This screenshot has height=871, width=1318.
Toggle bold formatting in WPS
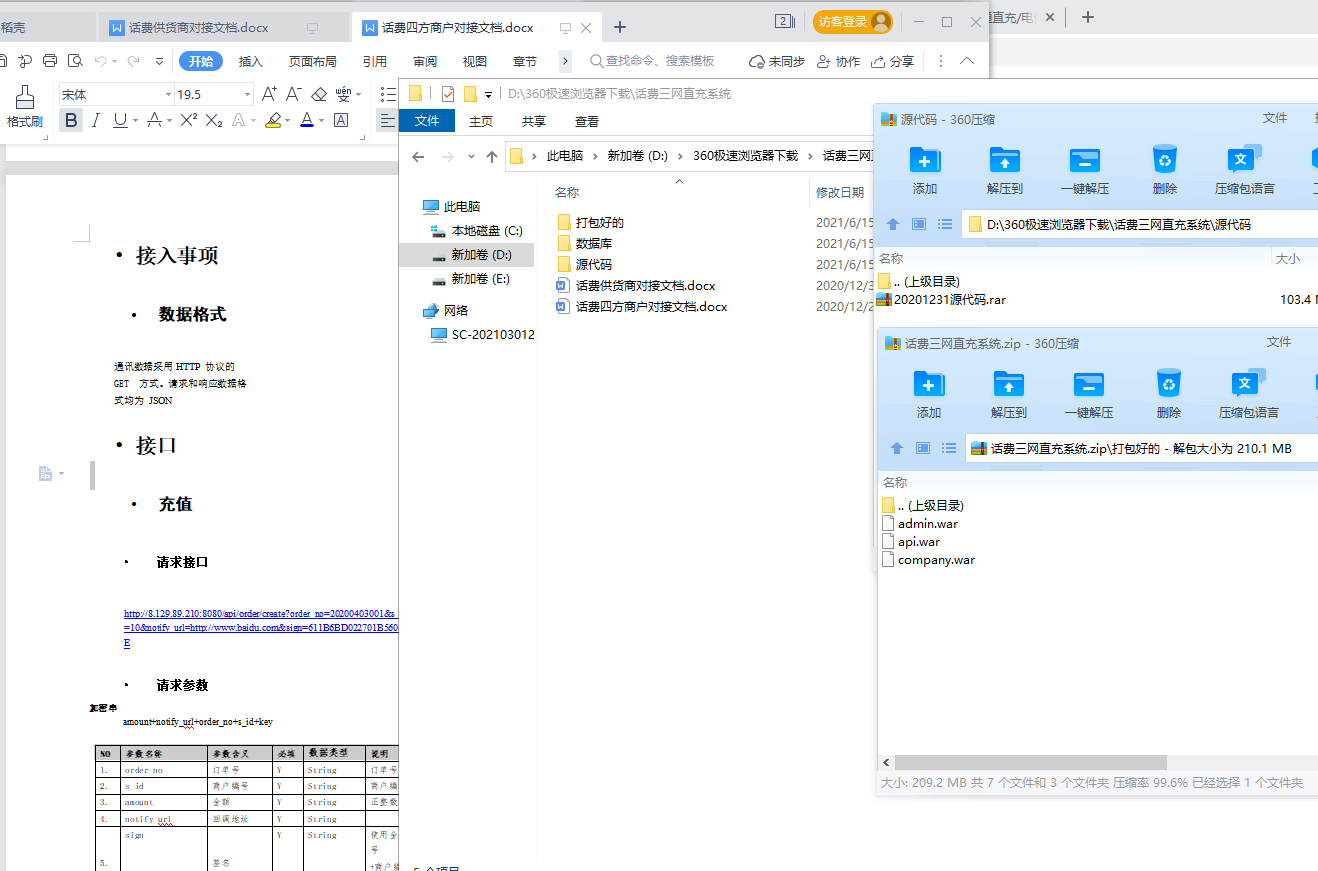tap(71, 120)
